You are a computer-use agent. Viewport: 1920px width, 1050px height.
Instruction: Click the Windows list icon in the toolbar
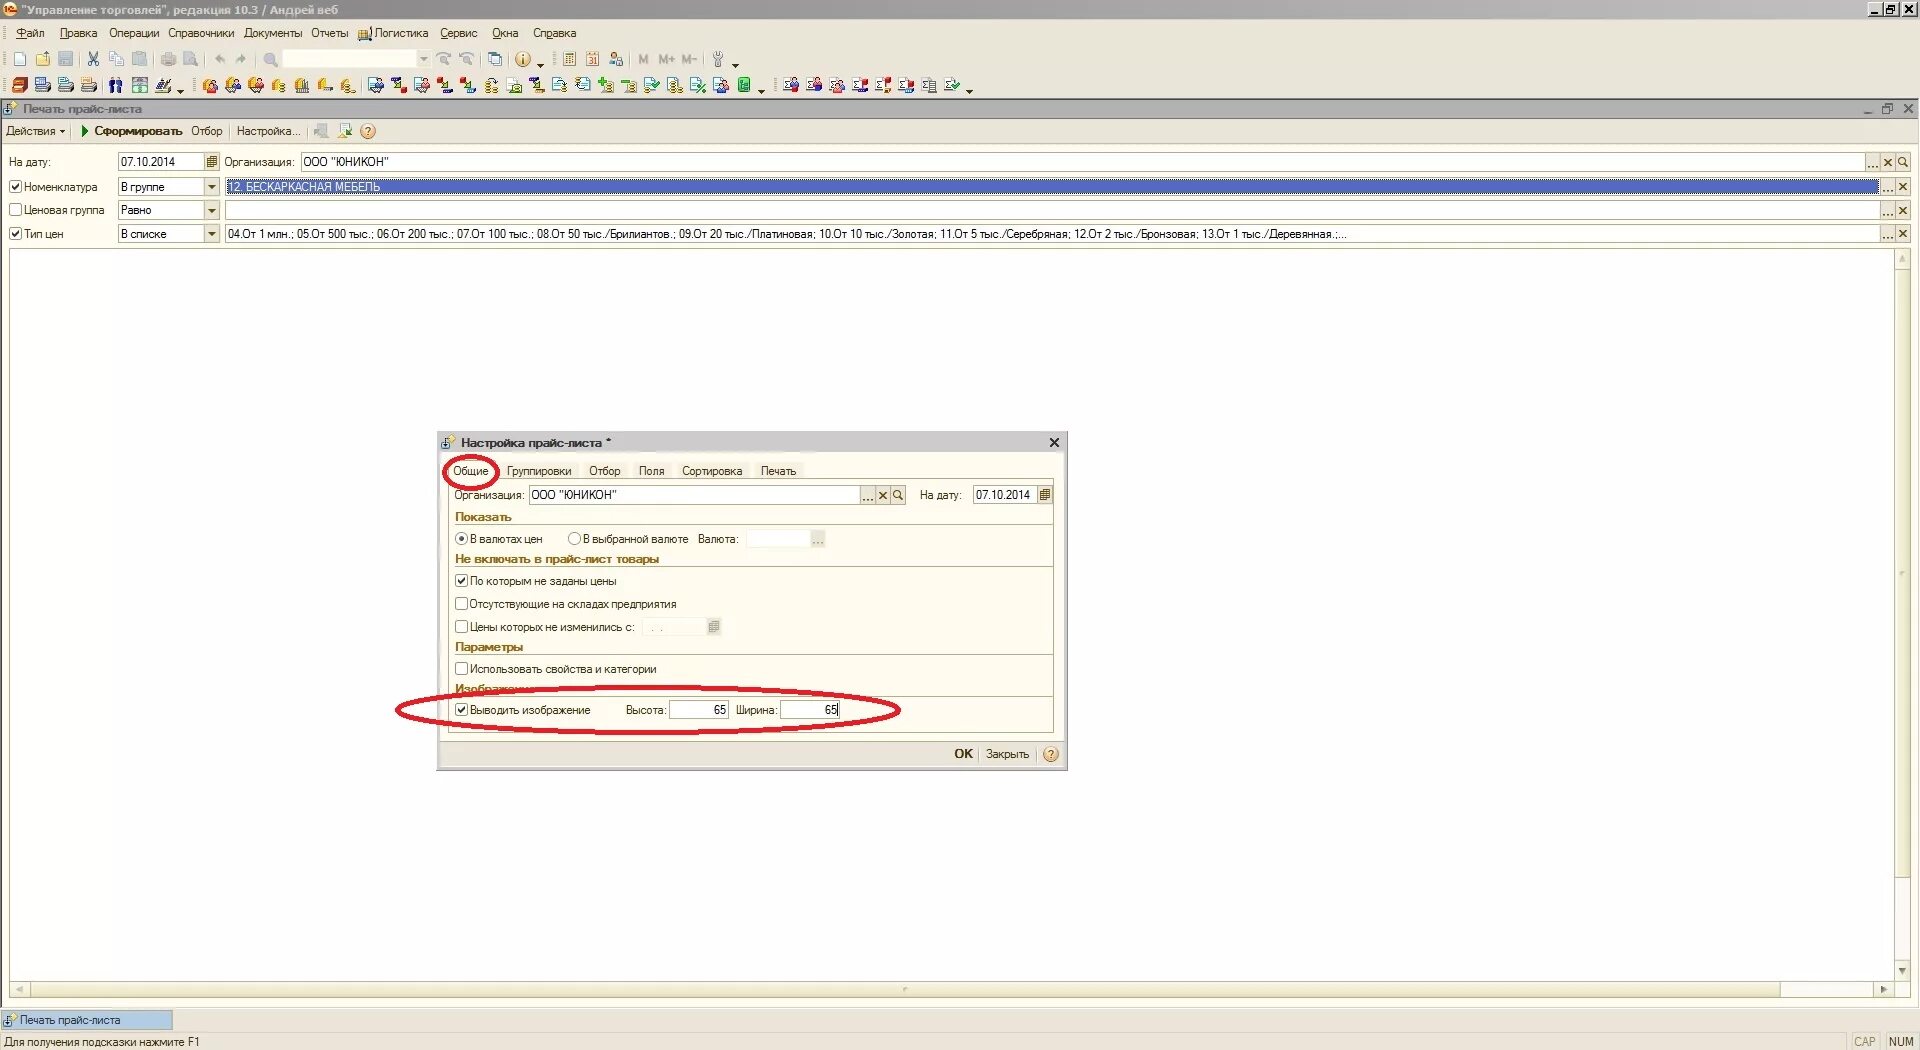click(494, 59)
